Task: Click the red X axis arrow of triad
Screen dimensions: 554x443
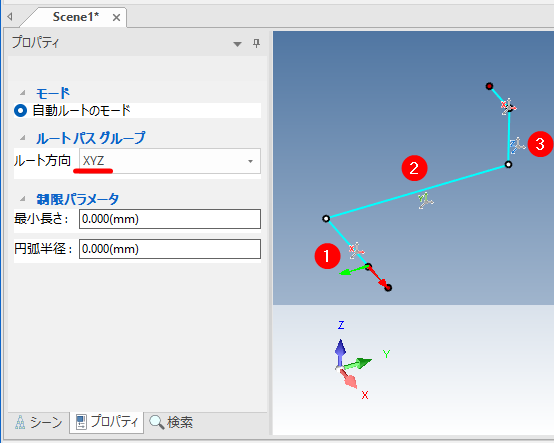Action: pos(349,379)
